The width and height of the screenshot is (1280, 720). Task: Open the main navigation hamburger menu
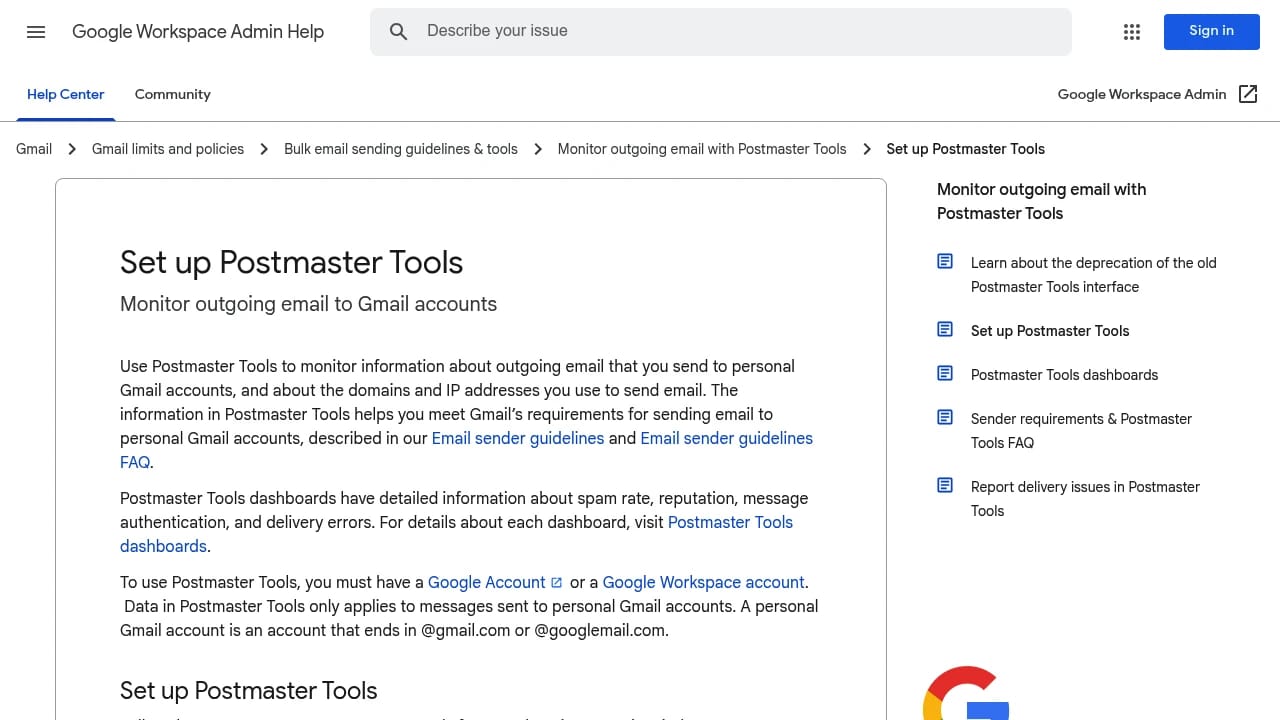click(x=36, y=32)
